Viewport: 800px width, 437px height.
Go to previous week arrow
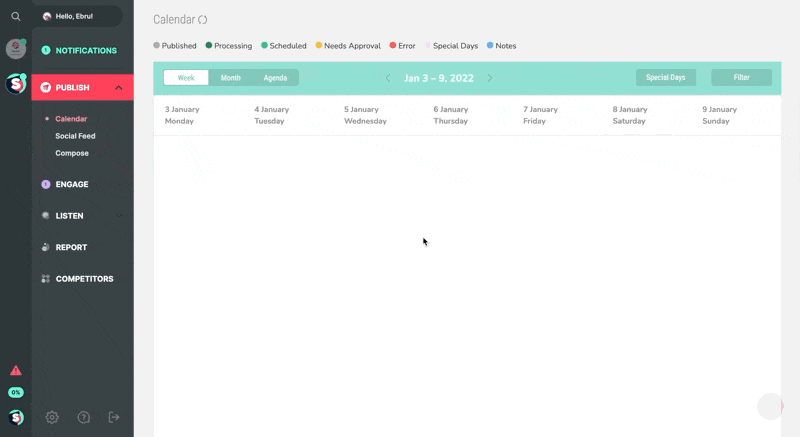tap(388, 78)
